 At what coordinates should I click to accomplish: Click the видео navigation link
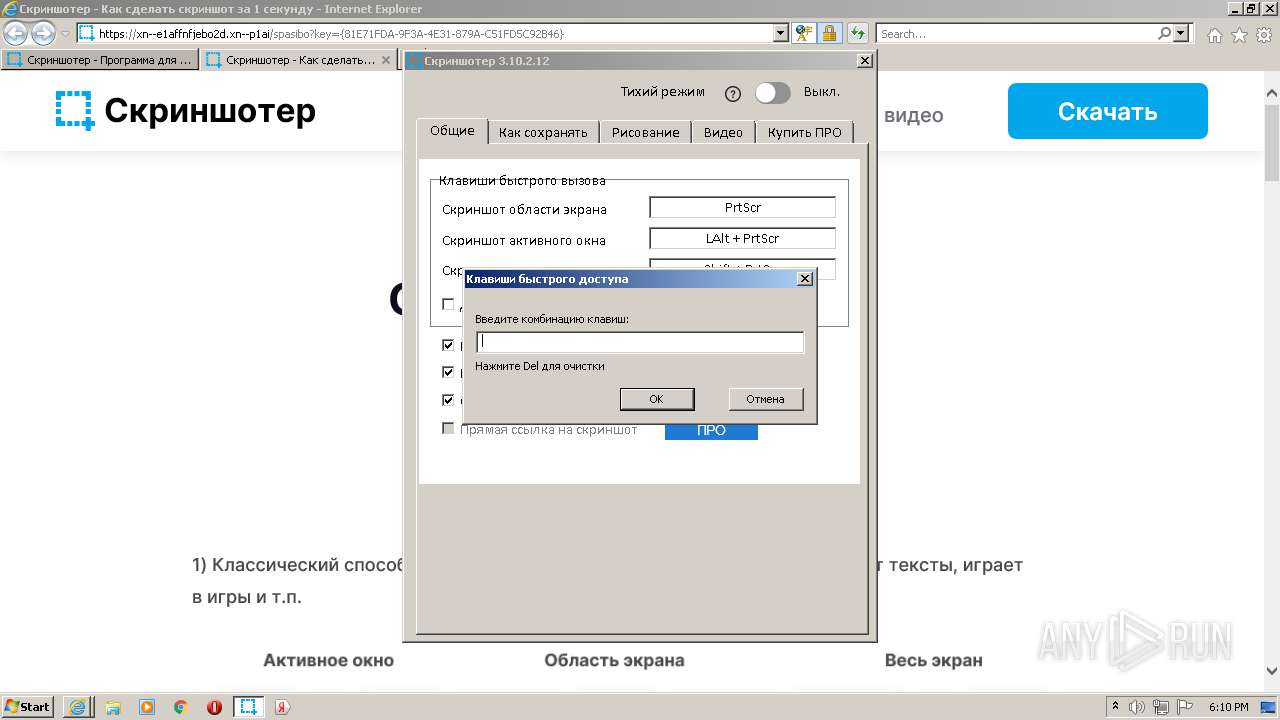coord(913,115)
